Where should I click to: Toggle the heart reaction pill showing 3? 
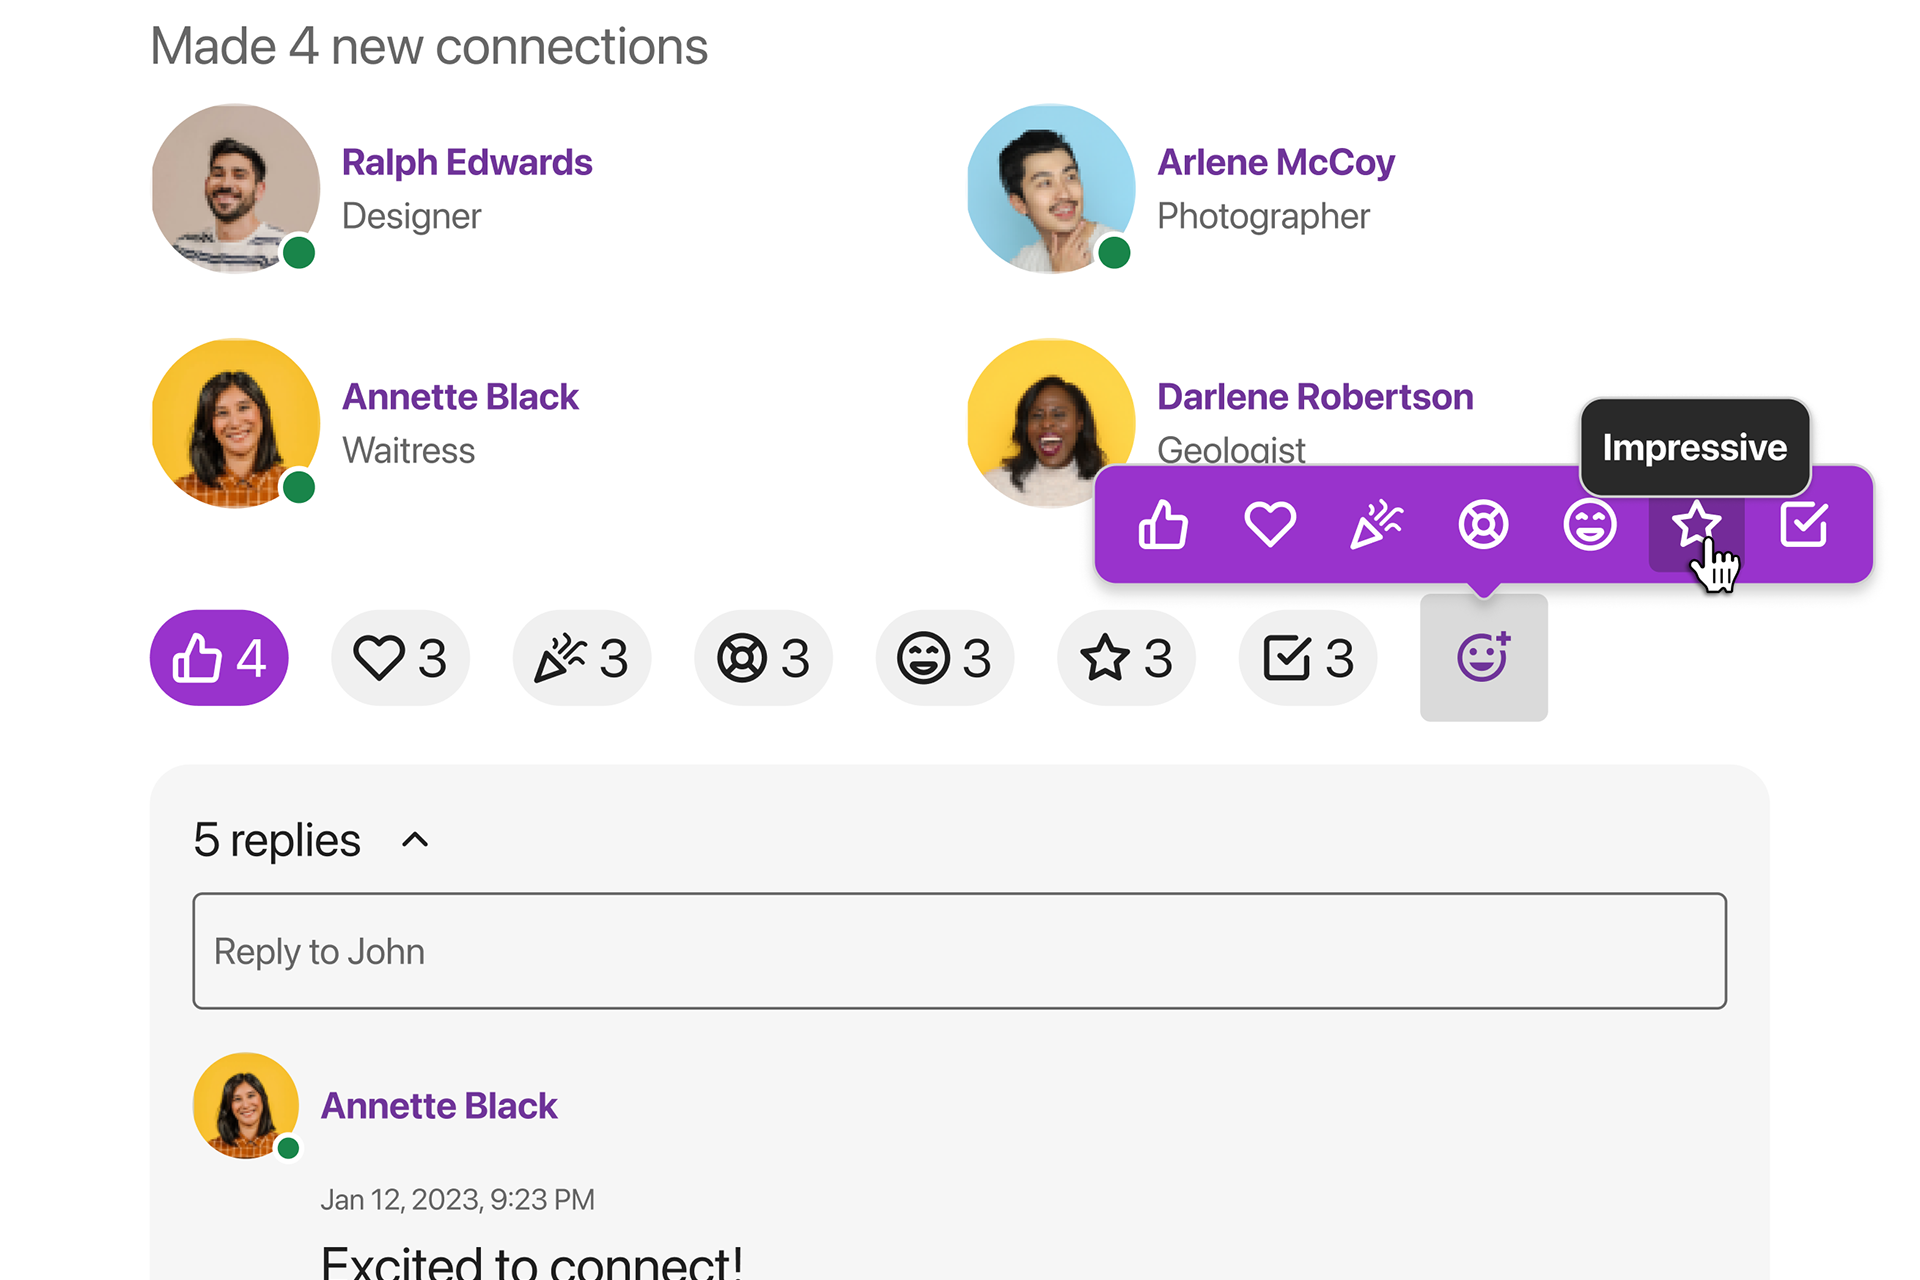point(401,658)
